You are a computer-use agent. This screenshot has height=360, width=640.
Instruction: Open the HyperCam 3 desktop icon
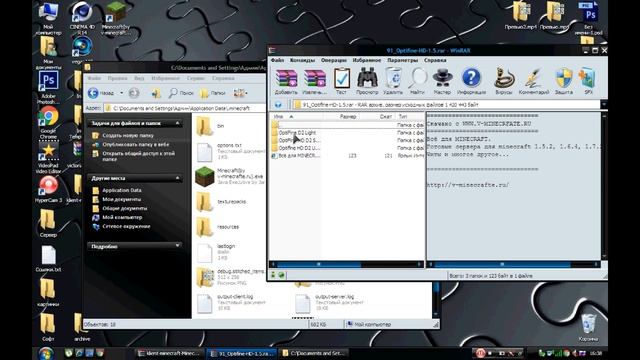(x=49, y=189)
